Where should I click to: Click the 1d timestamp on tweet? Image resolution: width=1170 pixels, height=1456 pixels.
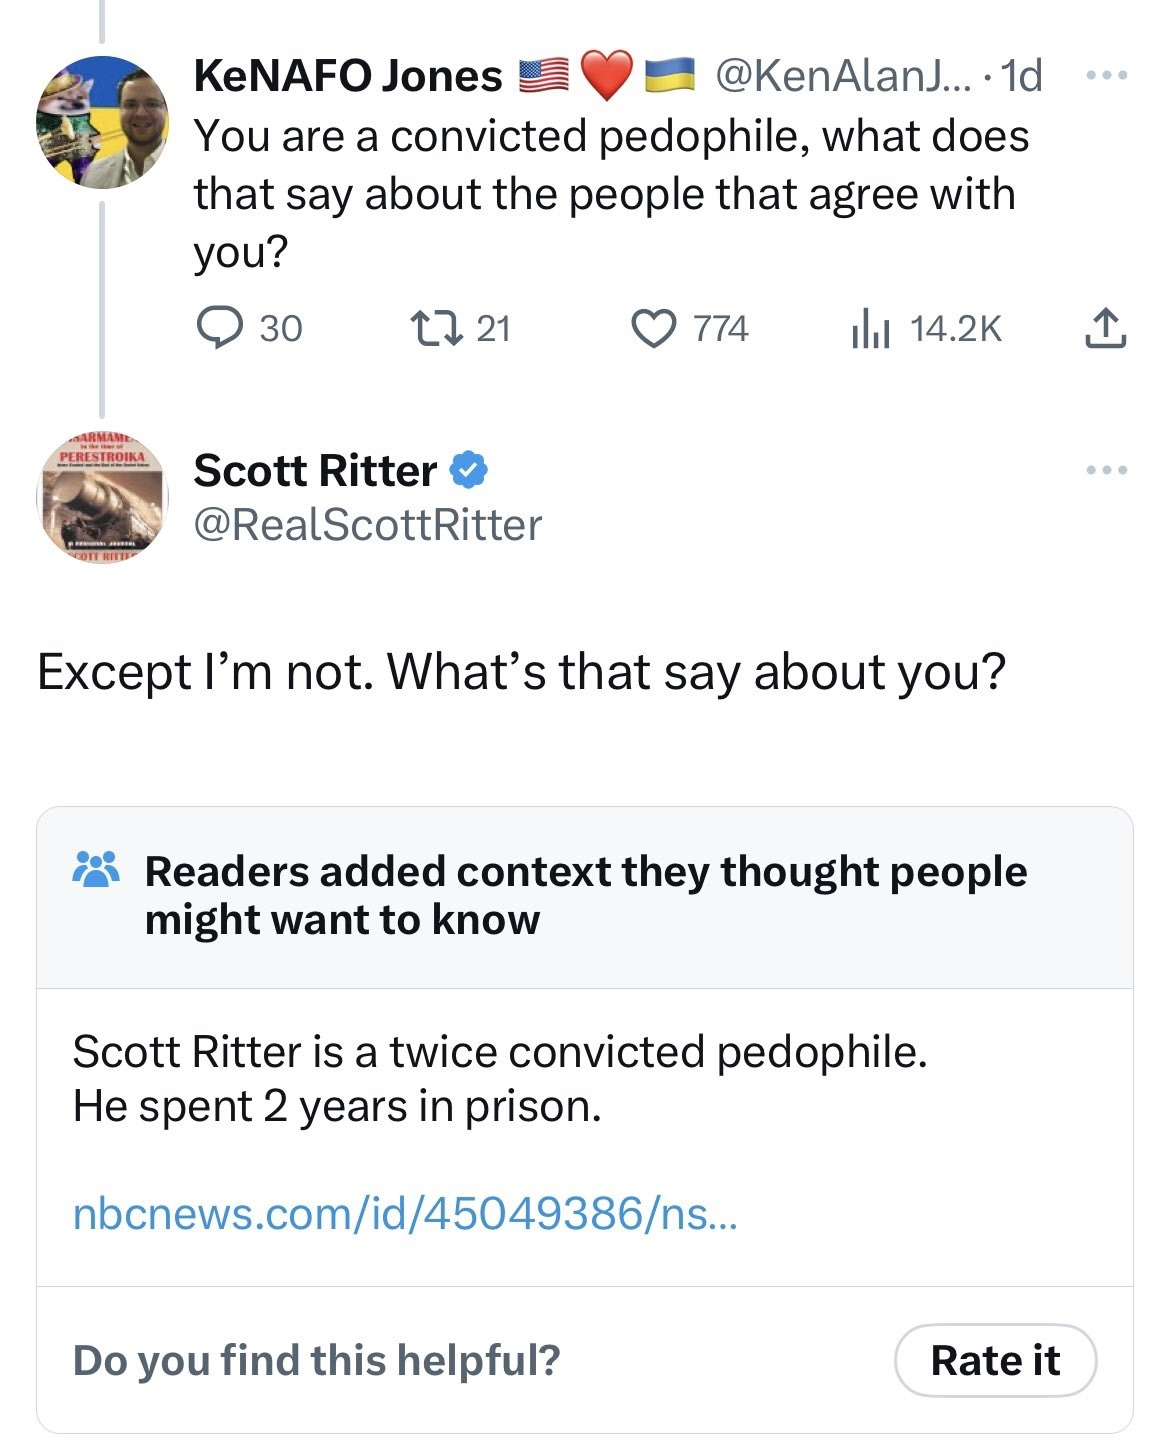(x=1021, y=76)
